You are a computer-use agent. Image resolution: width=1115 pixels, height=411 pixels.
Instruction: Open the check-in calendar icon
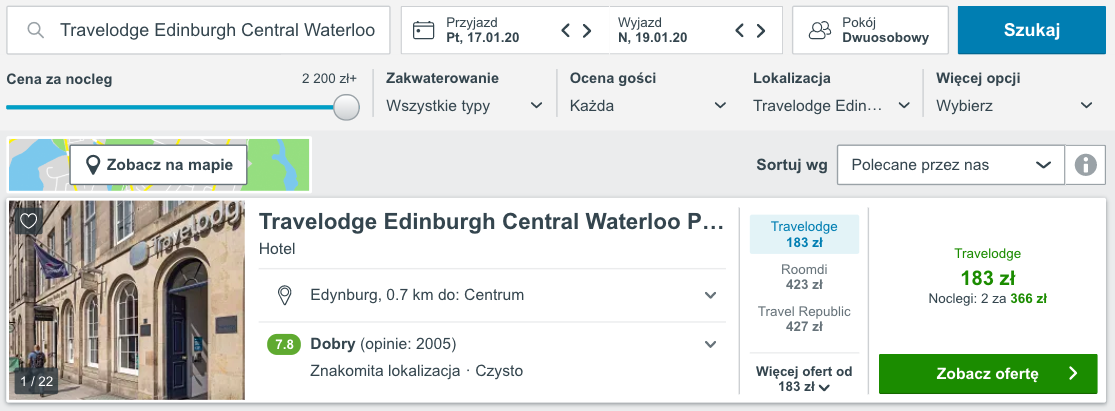click(424, 30)
